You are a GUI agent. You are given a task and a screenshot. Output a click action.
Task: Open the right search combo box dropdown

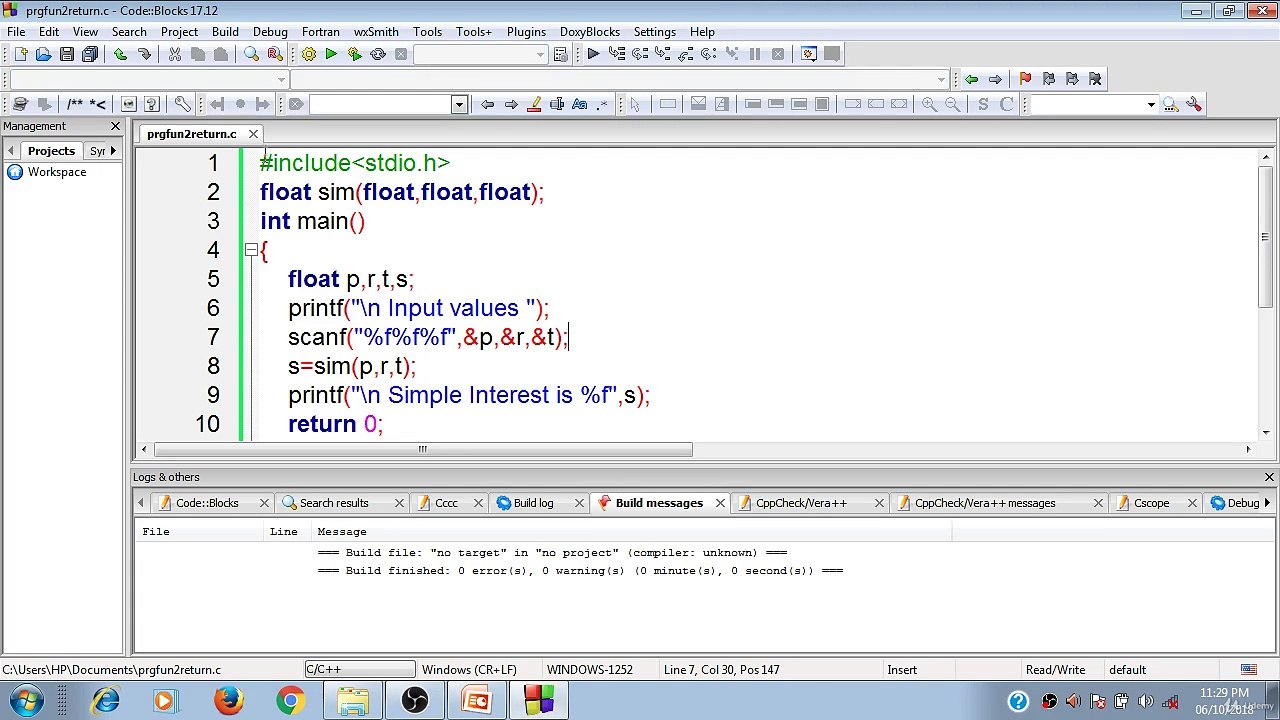(1150, 104)
